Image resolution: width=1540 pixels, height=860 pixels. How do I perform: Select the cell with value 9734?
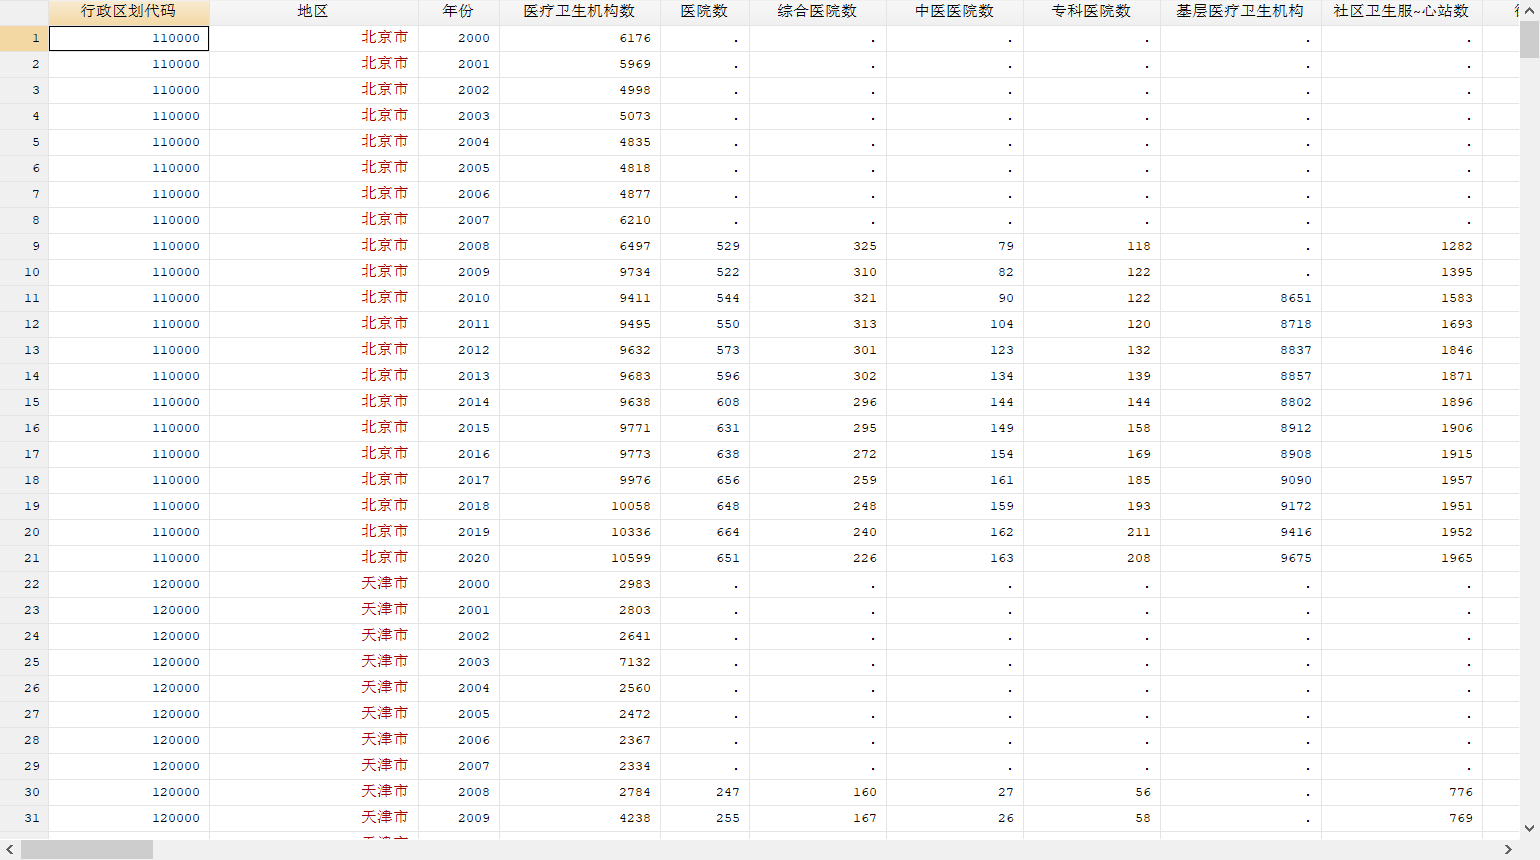click(x=580, y=272)
